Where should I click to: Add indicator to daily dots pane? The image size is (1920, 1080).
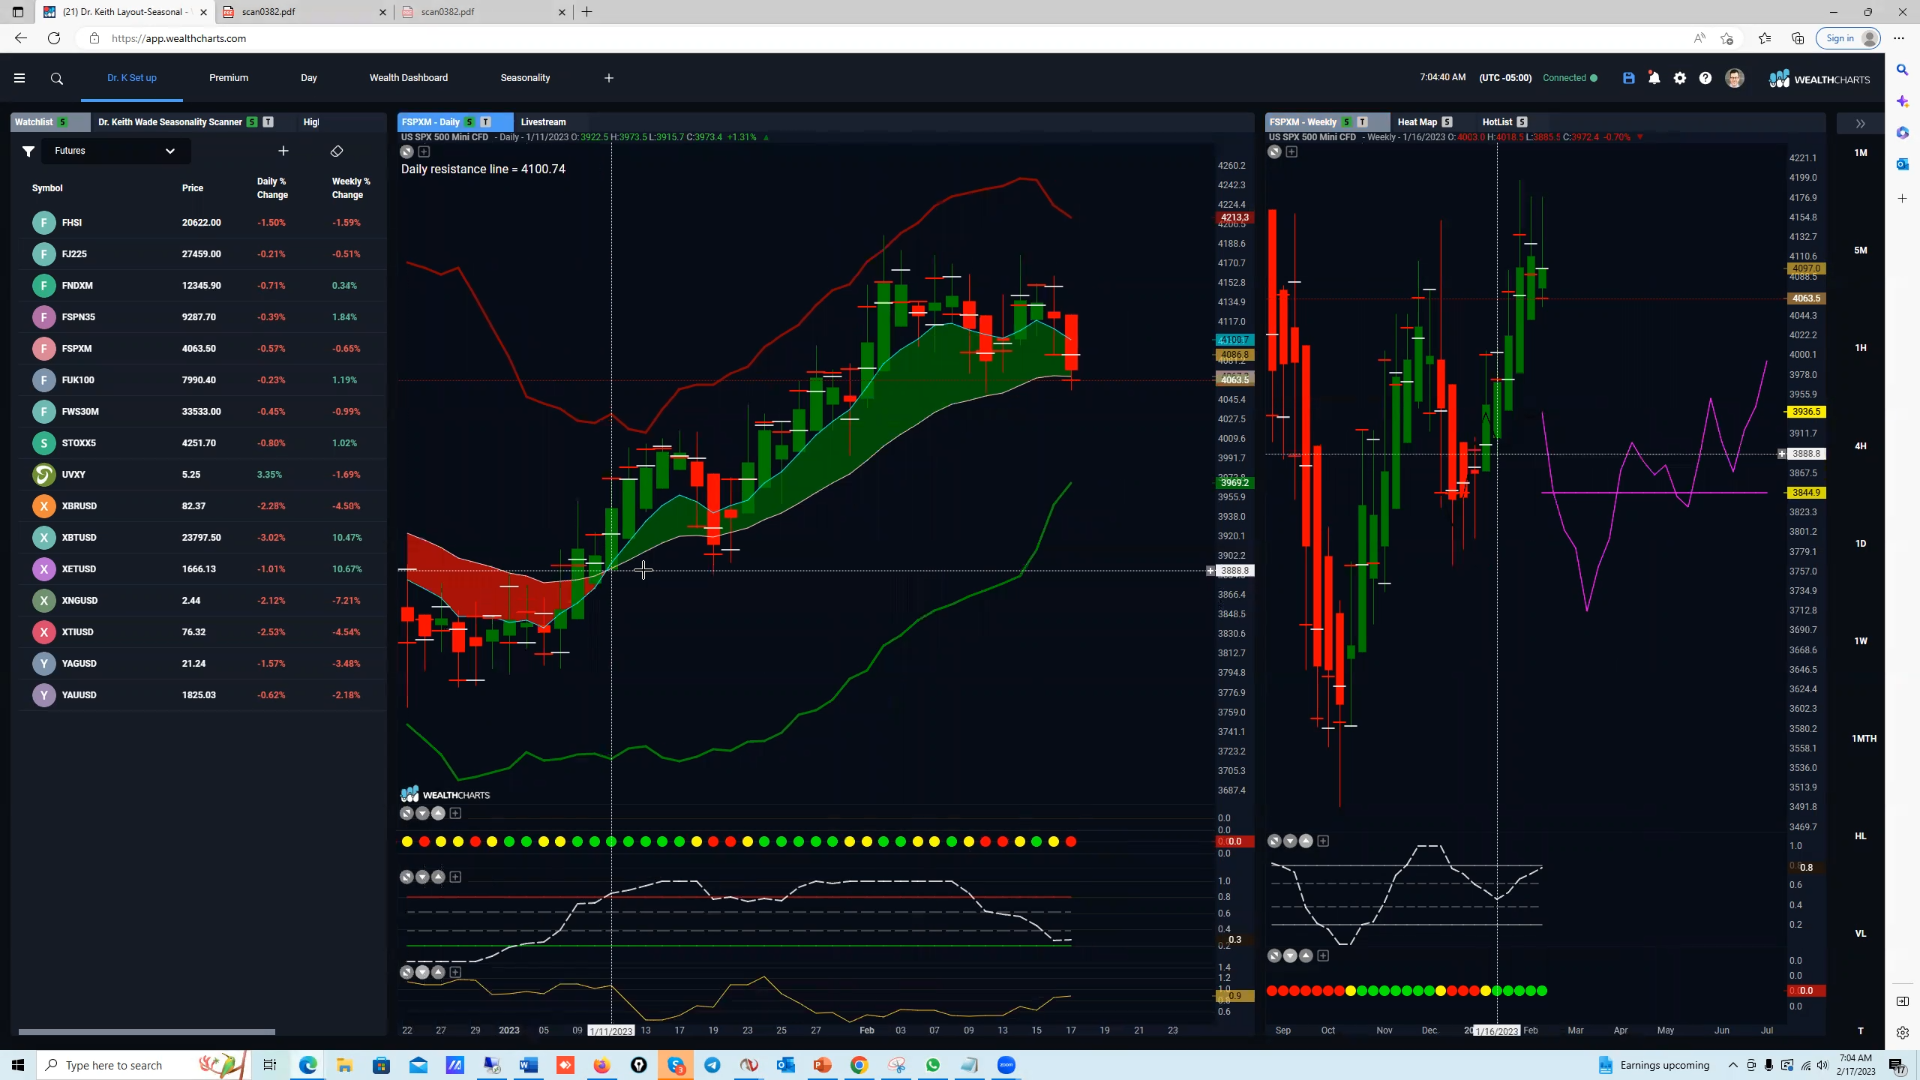(455, 813)
